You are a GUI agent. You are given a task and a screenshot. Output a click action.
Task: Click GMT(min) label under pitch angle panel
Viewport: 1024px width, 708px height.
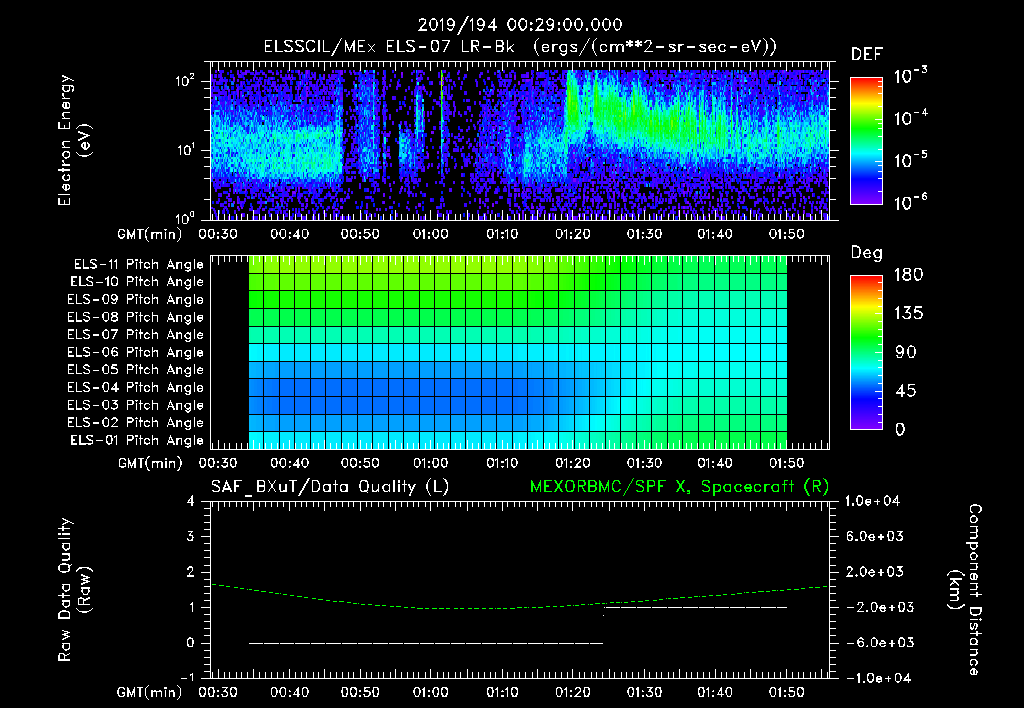coord(150,464)
